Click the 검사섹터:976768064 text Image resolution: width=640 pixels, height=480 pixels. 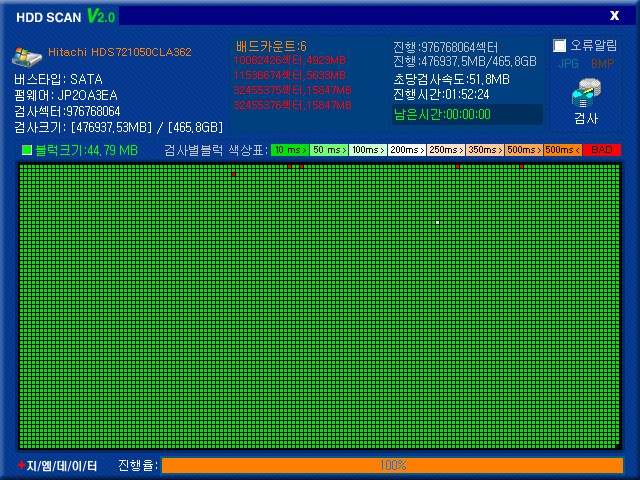pos(67,111)
